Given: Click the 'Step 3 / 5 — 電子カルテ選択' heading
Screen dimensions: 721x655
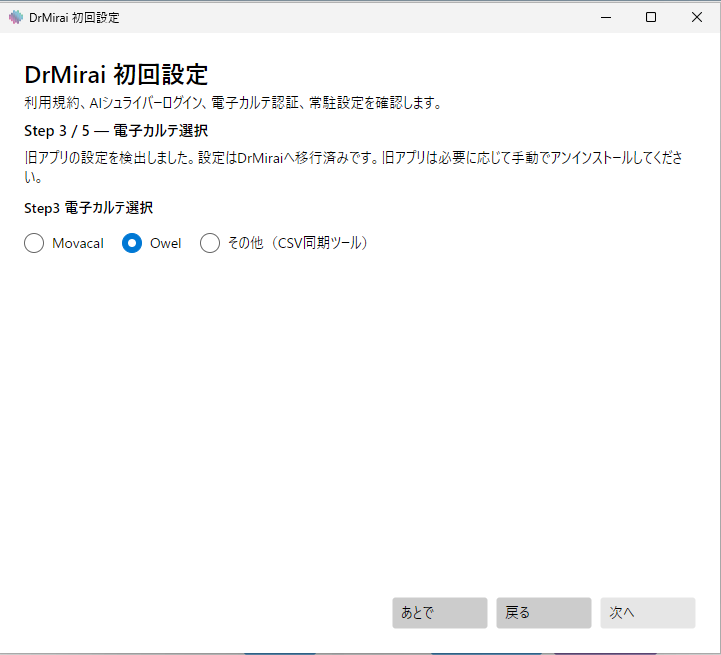Looking at the screenshot, I should 116,131.
